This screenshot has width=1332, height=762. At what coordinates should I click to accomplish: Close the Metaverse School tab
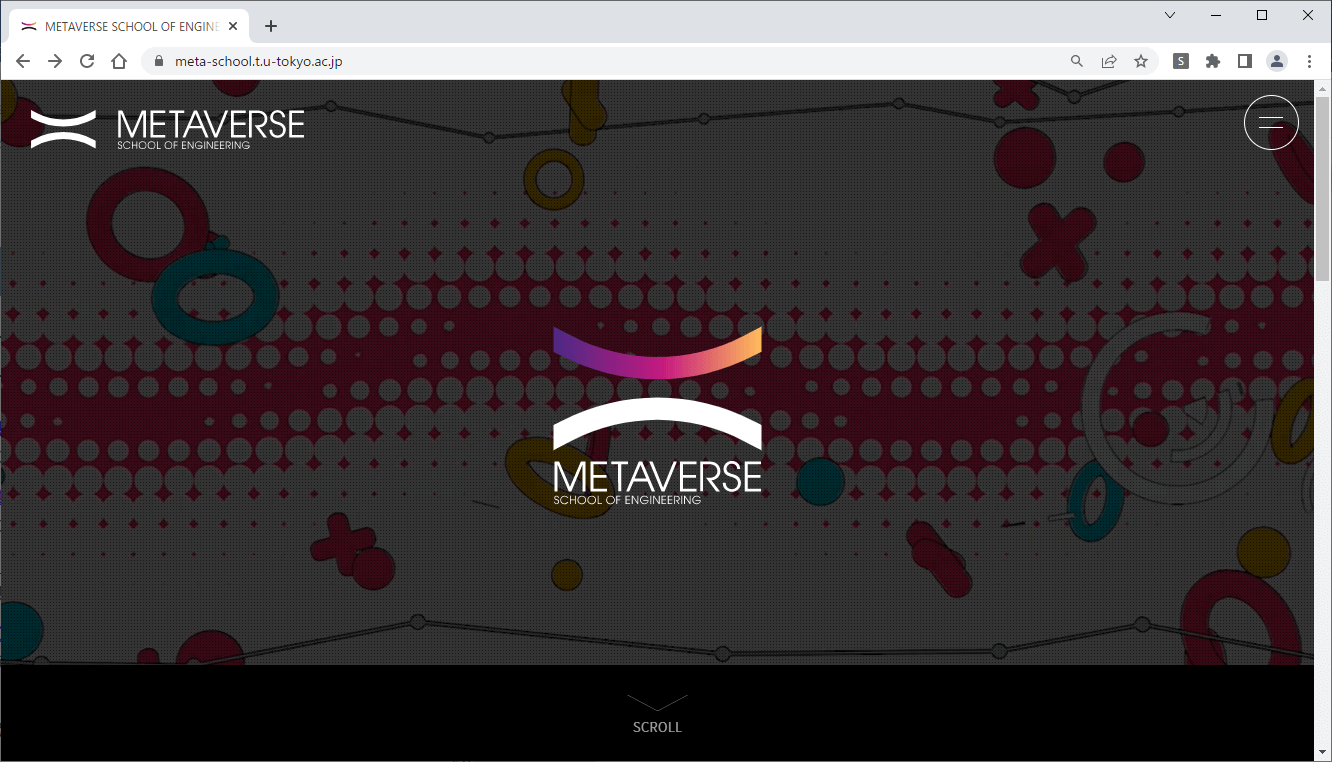click(233, 26)
